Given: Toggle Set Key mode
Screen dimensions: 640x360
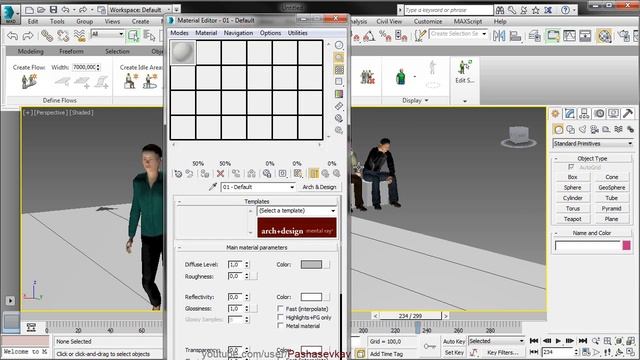Looking at the screenshot, I should tap(454, 352).
